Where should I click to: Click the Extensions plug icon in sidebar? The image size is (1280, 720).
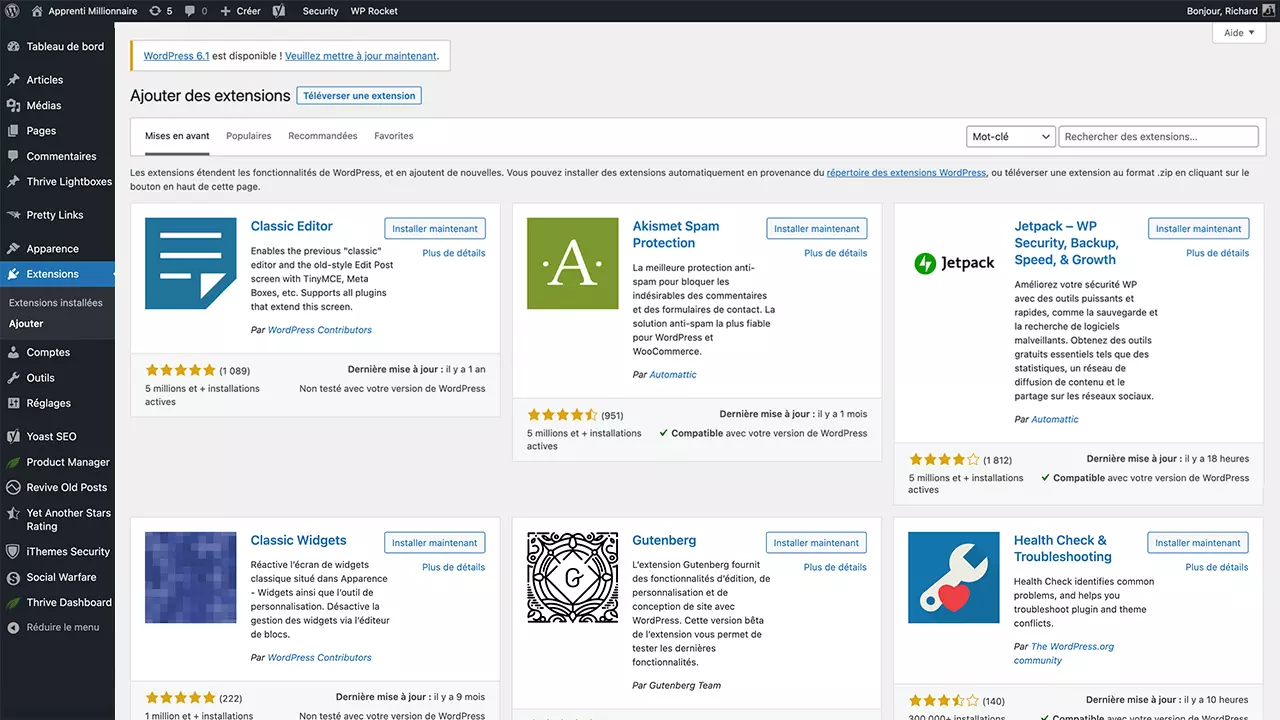pyautogui.click(x=13, y=274)
